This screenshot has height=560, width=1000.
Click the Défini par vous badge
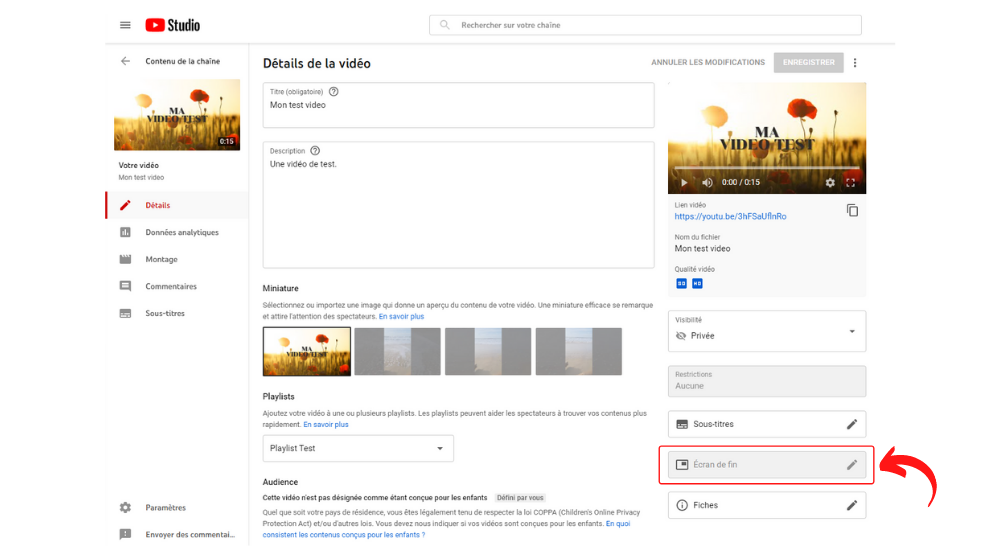tap(520, 497)
